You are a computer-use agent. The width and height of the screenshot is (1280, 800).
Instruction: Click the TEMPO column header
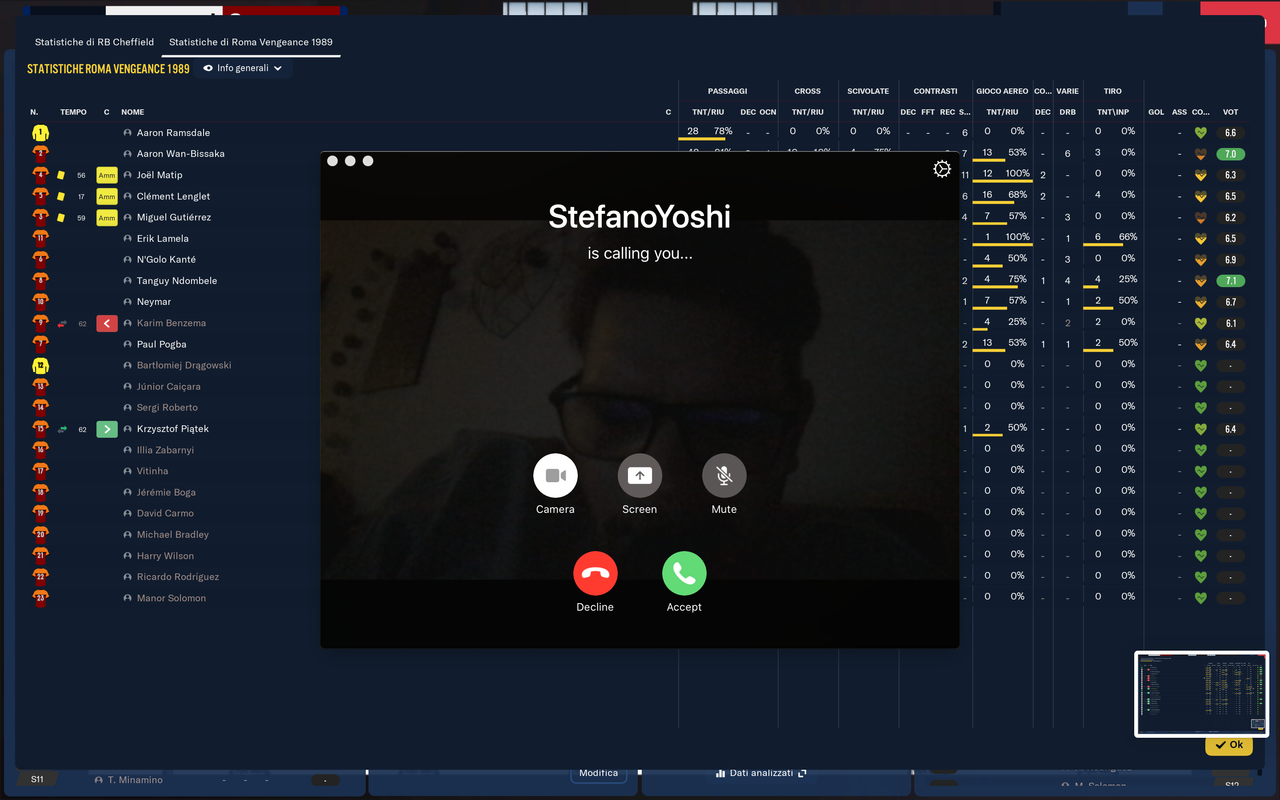(x=73, y=112)
